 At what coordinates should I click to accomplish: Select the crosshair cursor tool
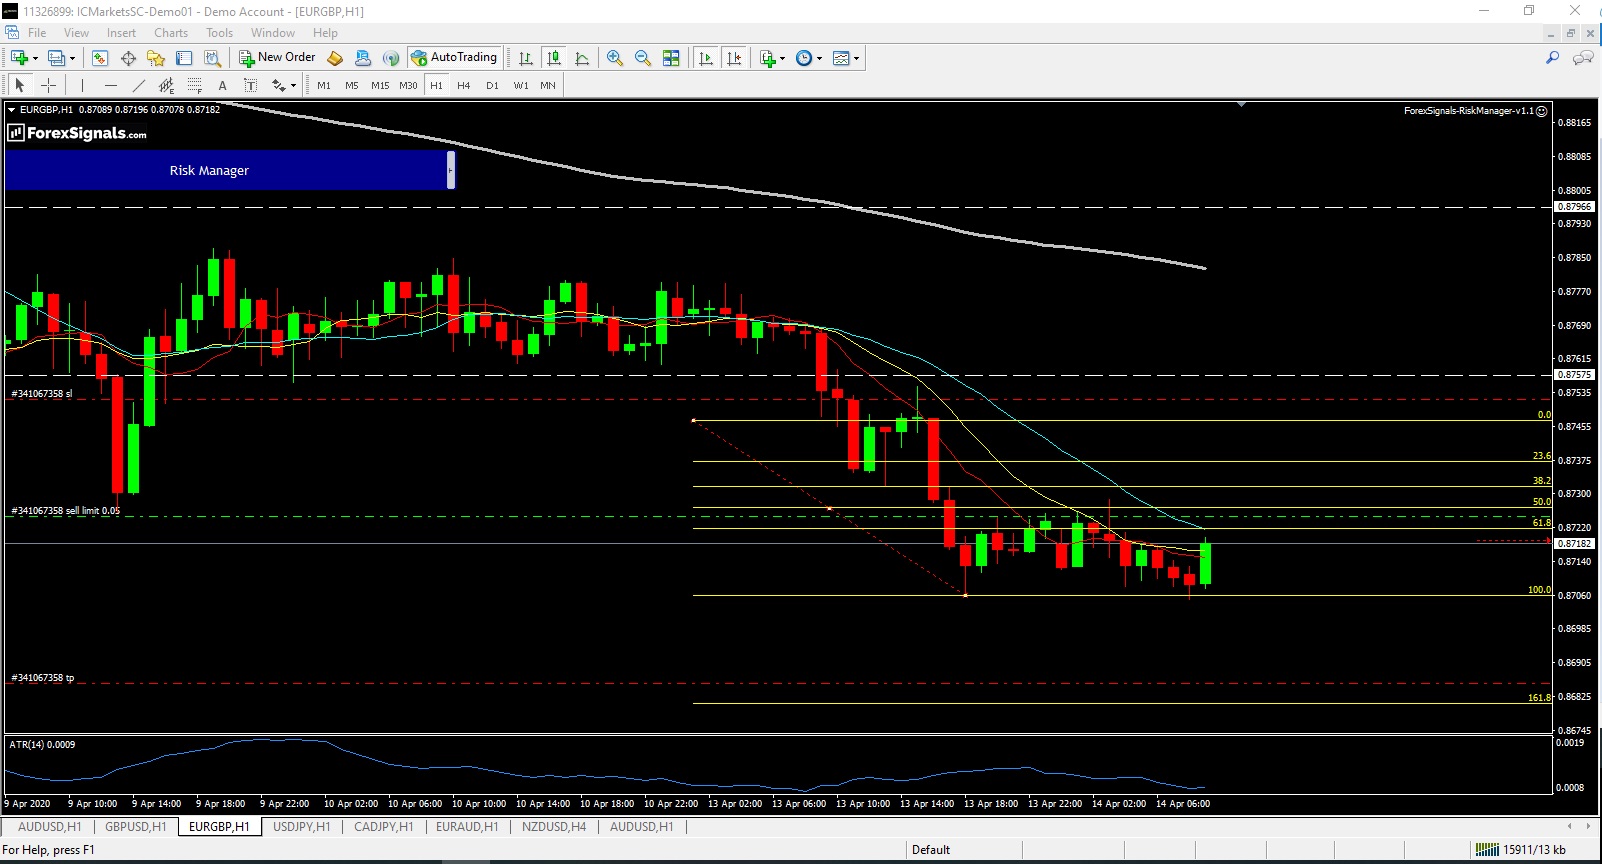click(48, 85)
